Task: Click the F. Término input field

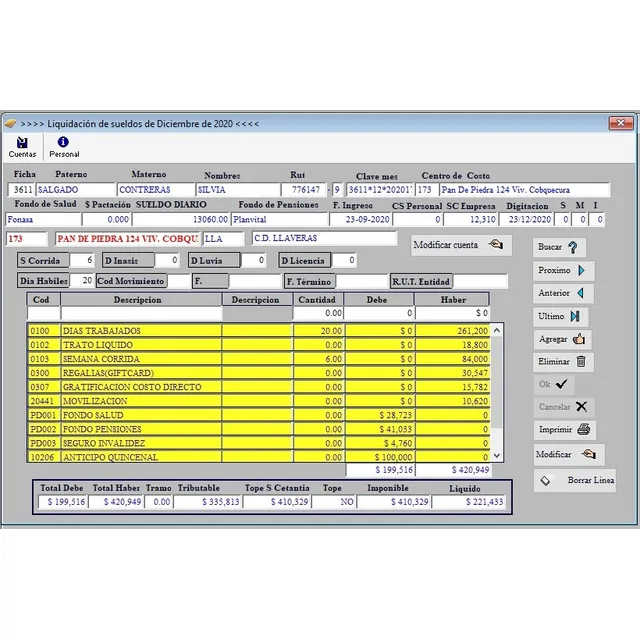Action: click(362, 282)
